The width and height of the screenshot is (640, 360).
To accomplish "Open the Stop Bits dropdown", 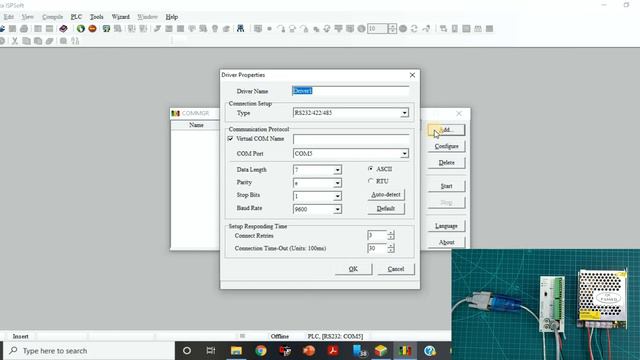I will (x=338, y=196).
